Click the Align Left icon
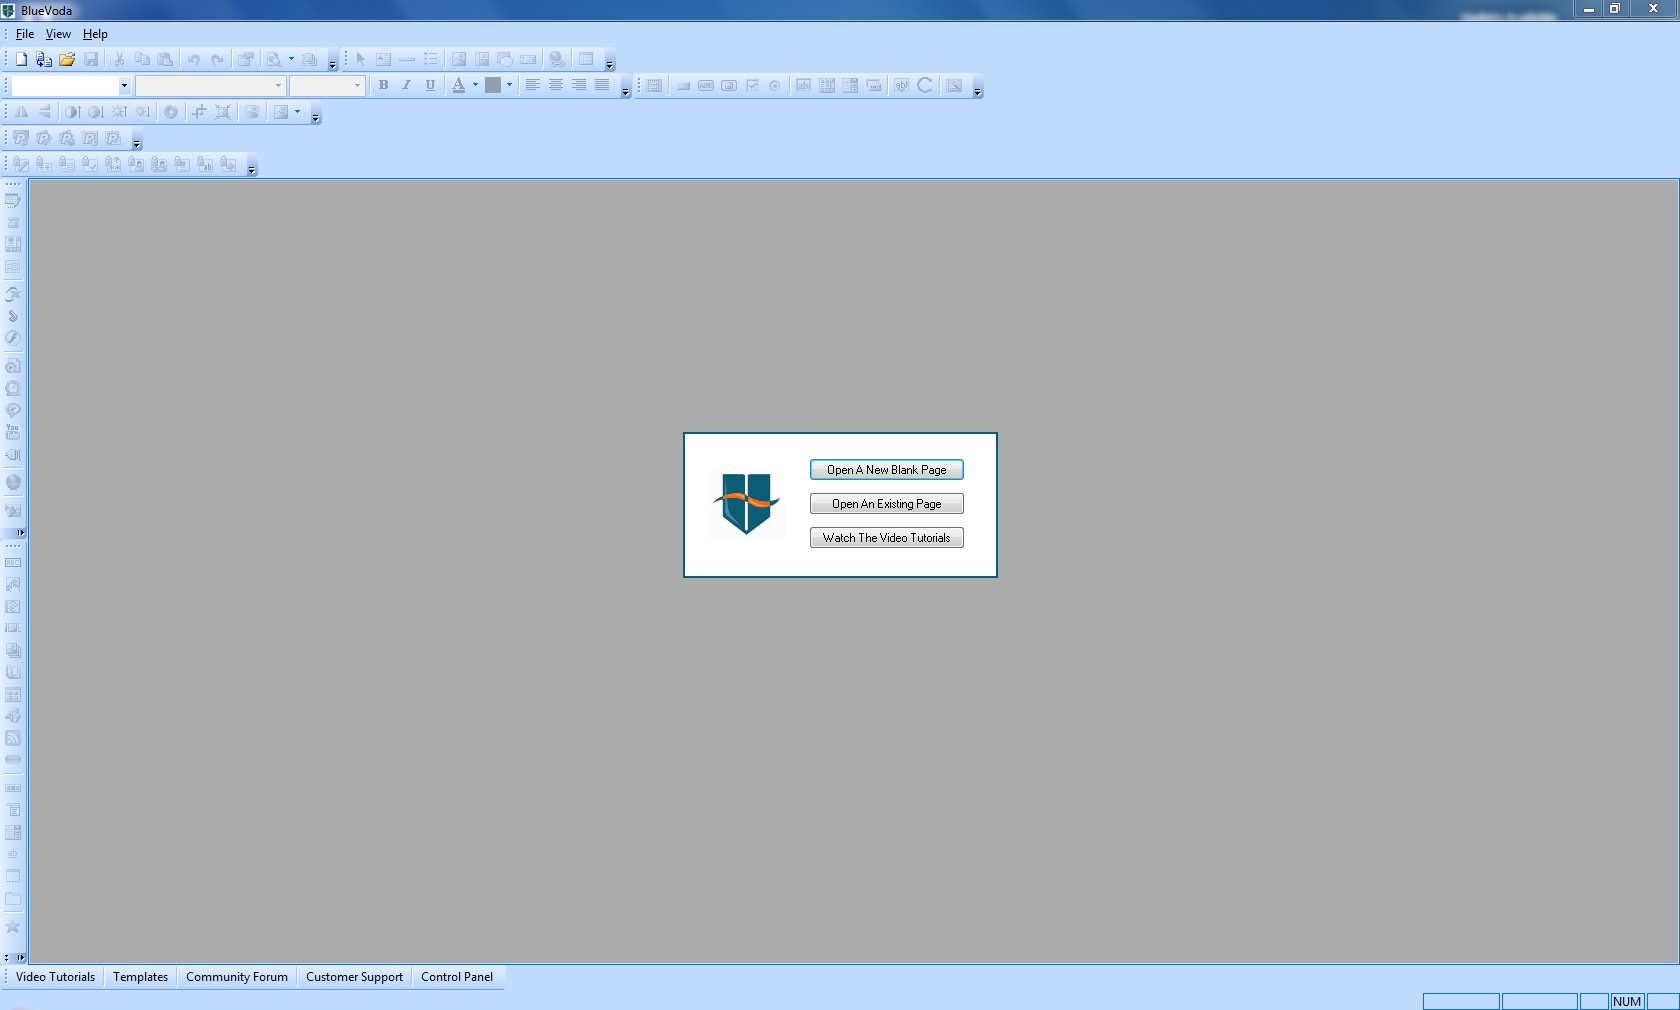 tap(533, 85)
